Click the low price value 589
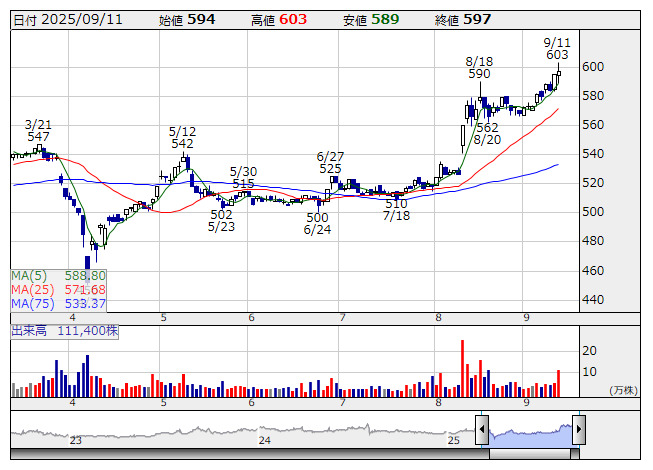This screenshot has width=653, height=470. coord(385,19)
